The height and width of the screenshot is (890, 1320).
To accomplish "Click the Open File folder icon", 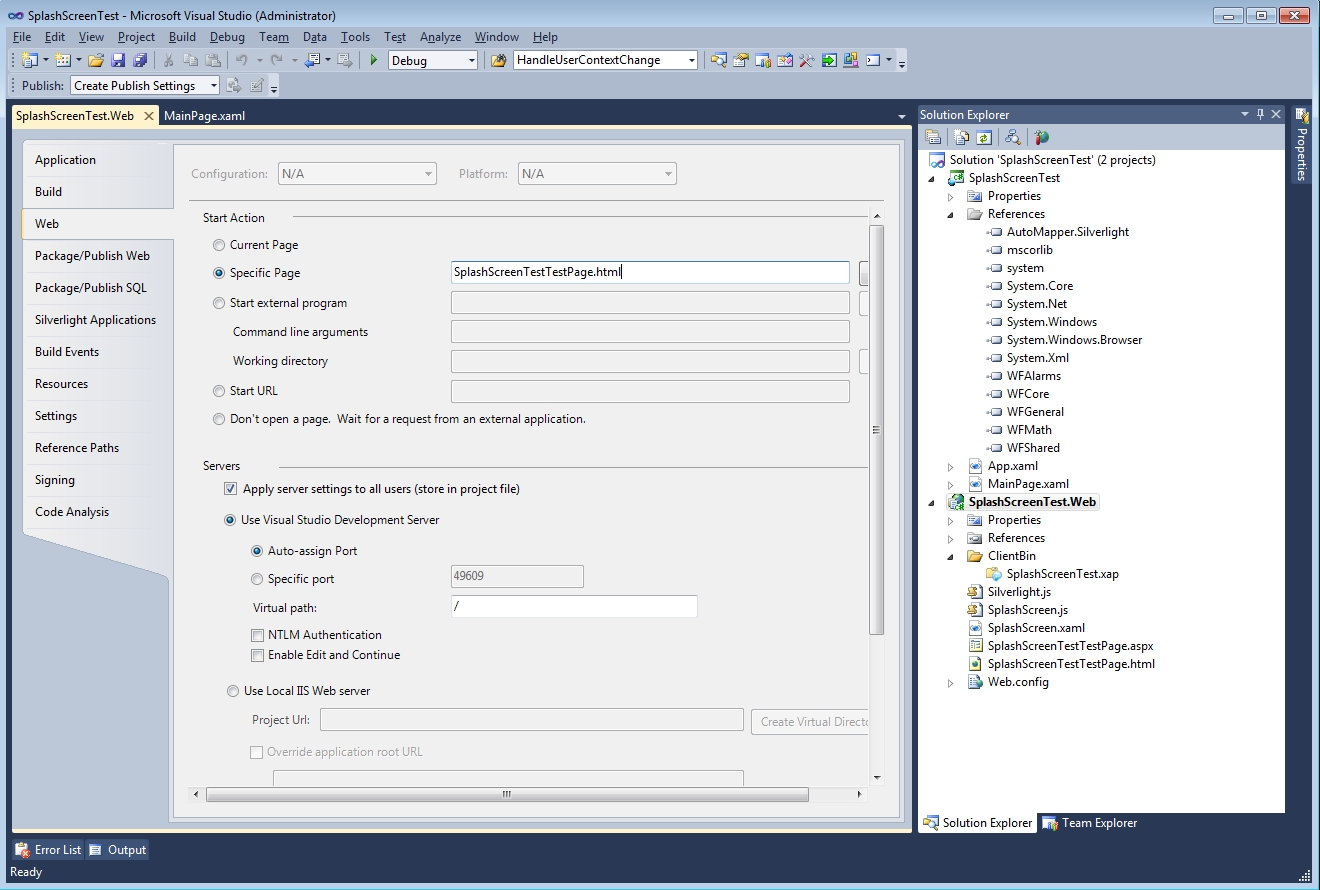I will (96, 61).
